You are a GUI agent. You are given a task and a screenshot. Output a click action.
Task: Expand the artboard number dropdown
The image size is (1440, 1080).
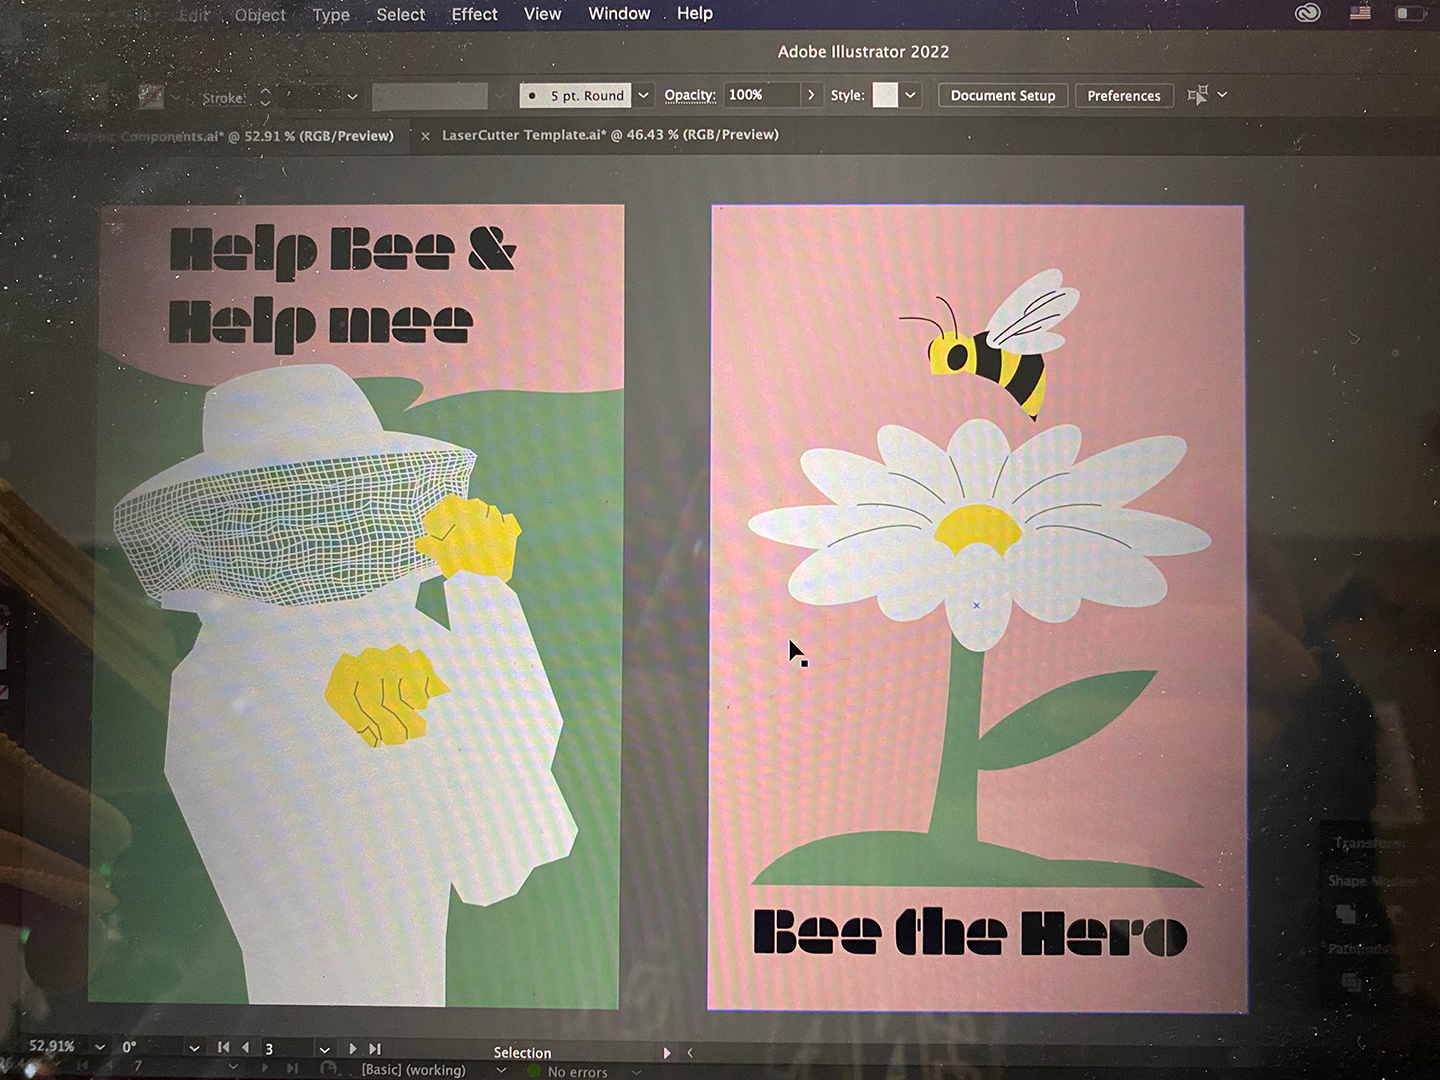[324, 1049]
